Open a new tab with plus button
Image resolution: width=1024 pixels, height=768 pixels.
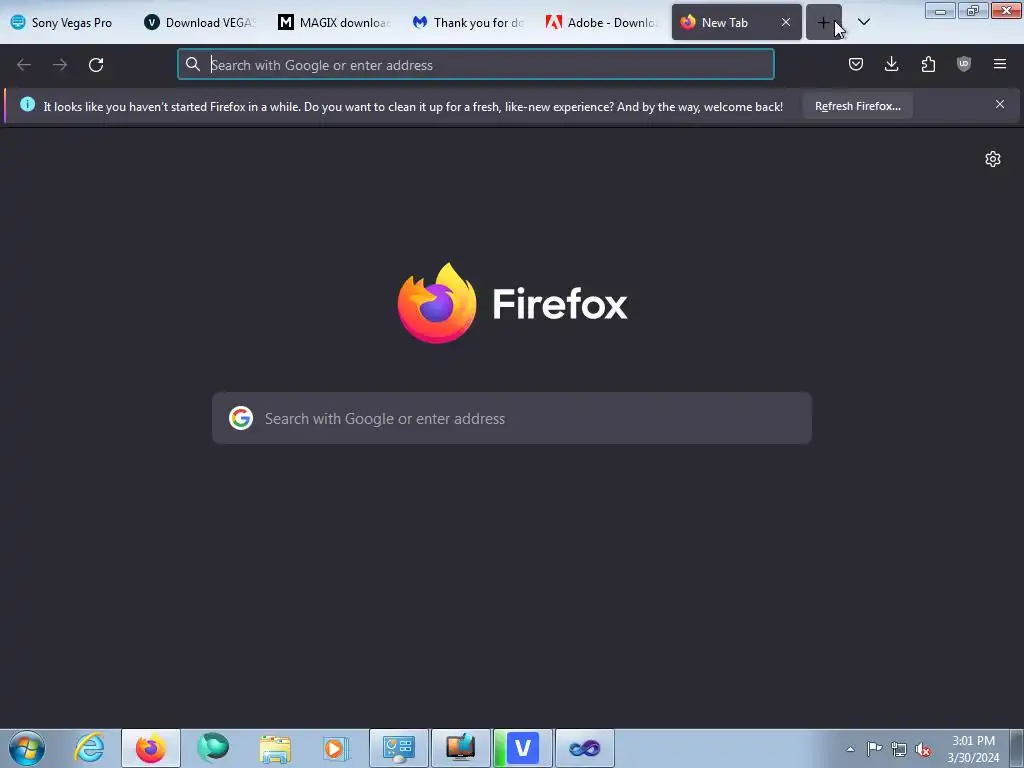[x=824, y=22]
